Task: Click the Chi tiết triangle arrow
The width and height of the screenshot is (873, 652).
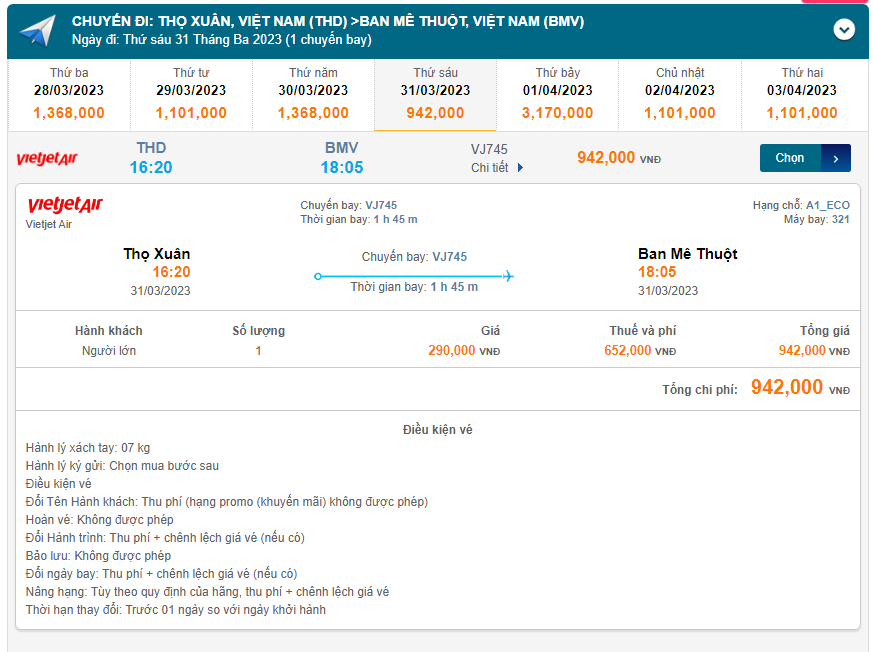Action: click(520, 168)
